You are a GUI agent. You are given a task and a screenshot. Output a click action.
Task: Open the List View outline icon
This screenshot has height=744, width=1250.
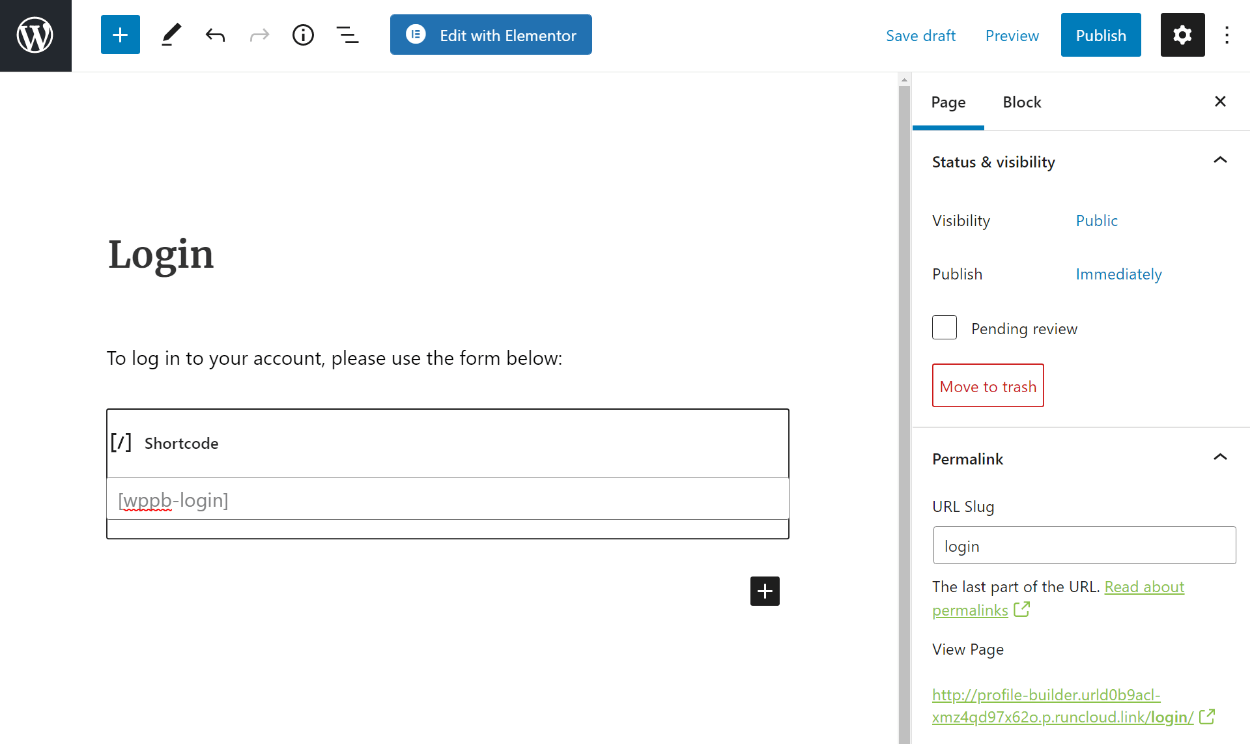tap(347, 35)
